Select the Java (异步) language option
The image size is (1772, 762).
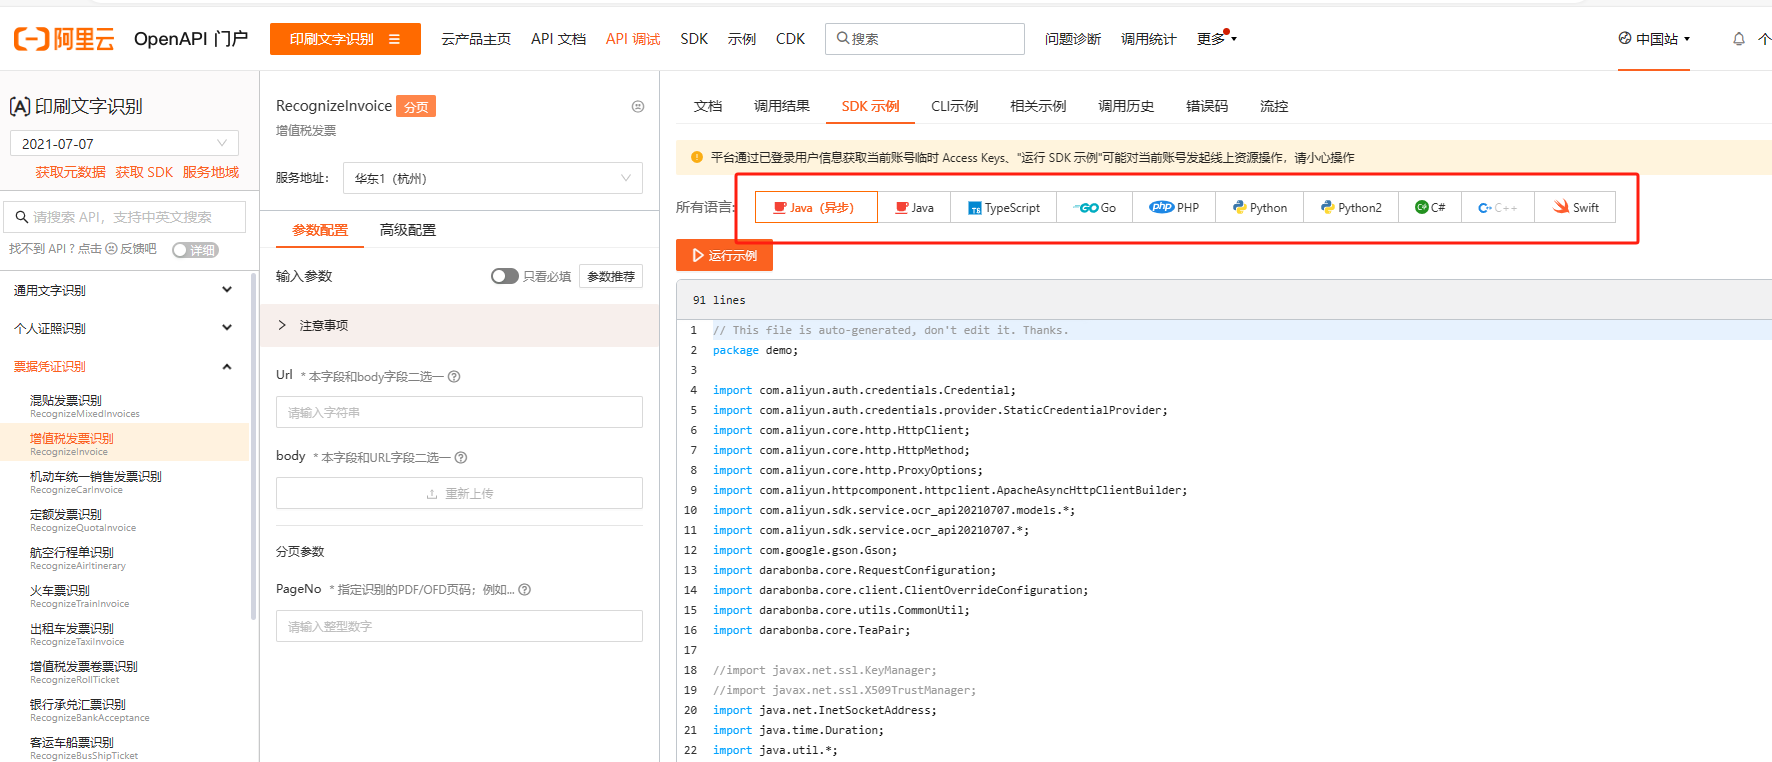tap(816, 207)
